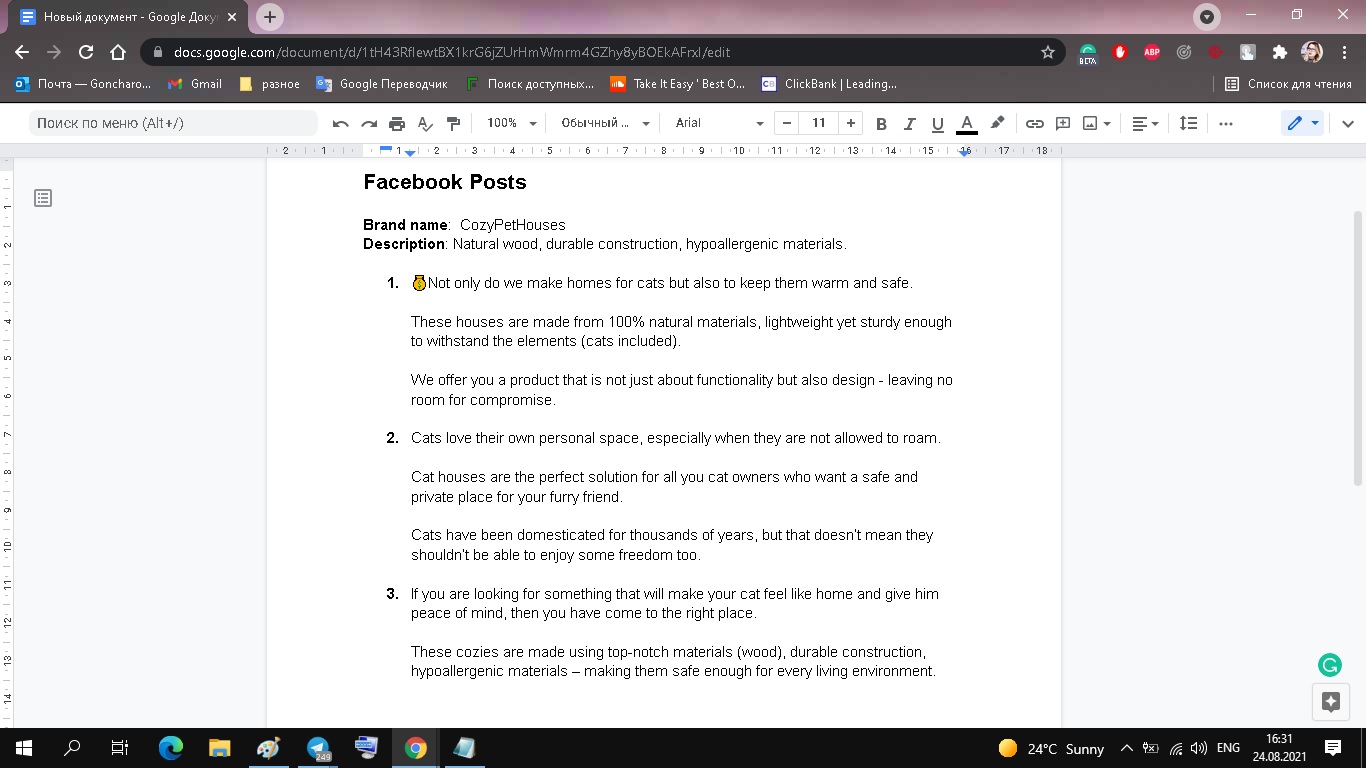Click the insert image icon

tap(1090, 123)
